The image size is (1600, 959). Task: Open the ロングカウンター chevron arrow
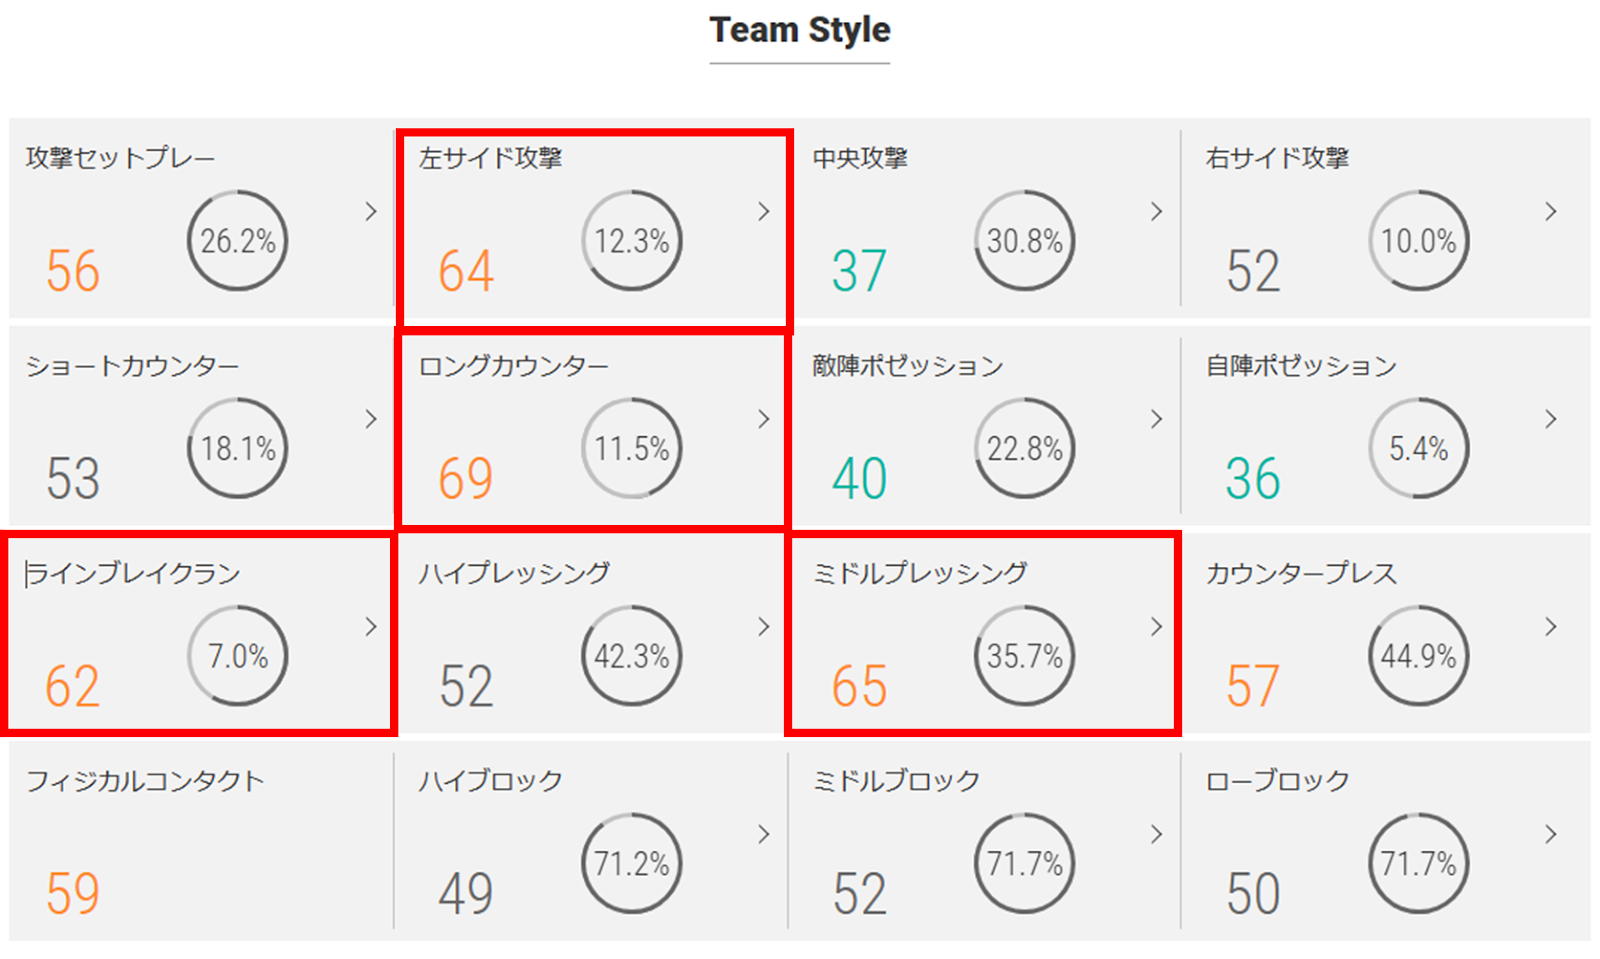[764, 419]
